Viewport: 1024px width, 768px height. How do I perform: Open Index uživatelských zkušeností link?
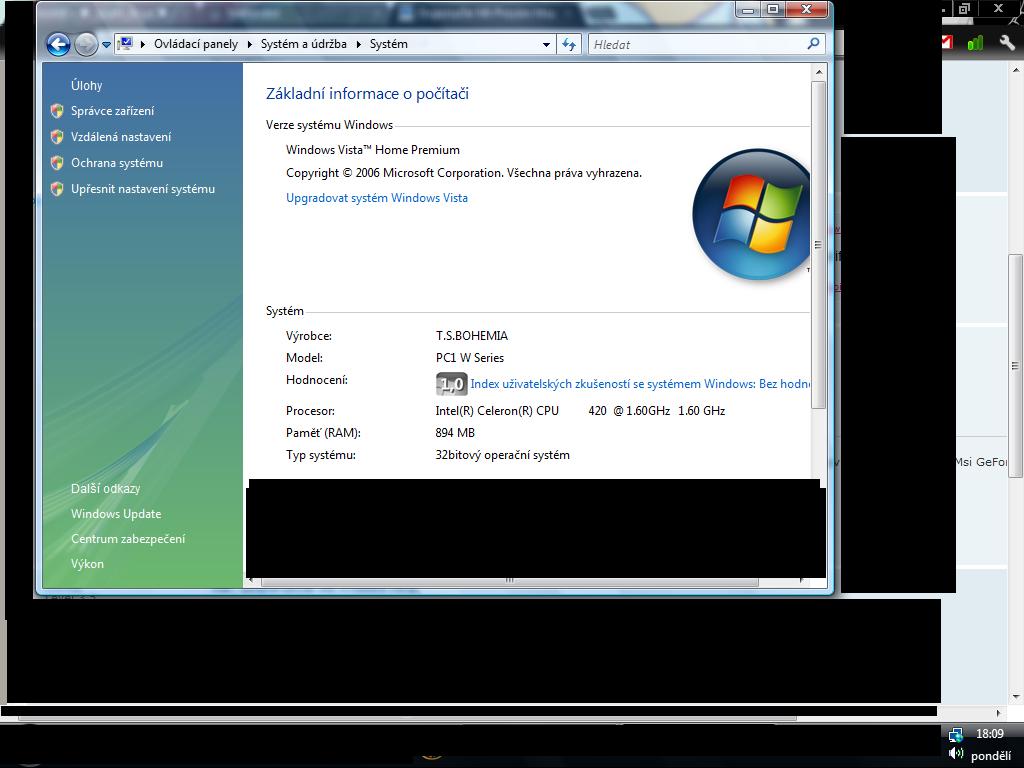coord(640,384)
